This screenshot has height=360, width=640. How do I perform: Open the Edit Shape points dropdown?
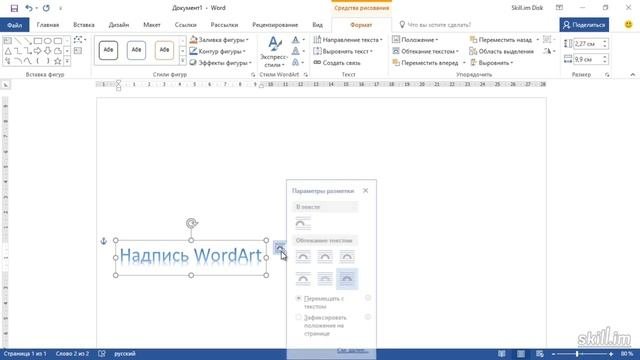click(x=80, y=40)
